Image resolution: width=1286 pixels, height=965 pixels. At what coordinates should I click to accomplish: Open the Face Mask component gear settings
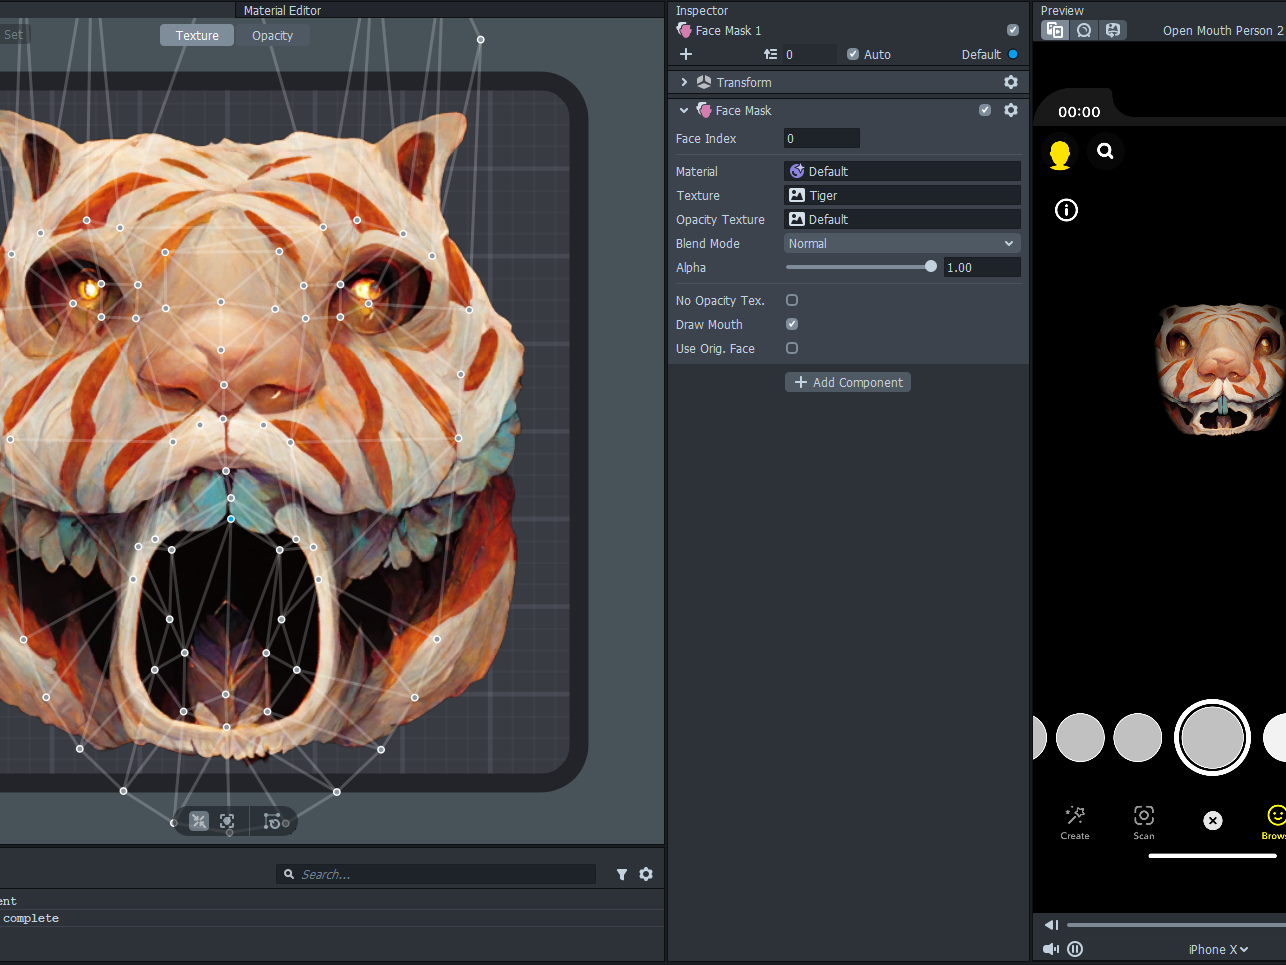point(1011,110)
